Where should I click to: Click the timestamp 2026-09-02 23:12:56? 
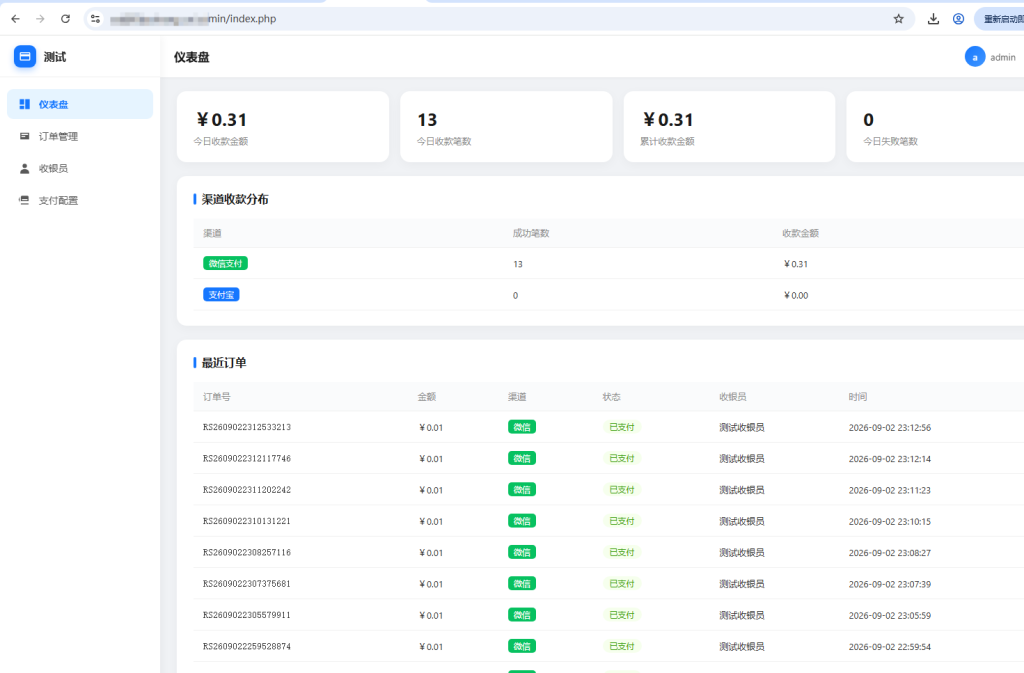(889, 428)
